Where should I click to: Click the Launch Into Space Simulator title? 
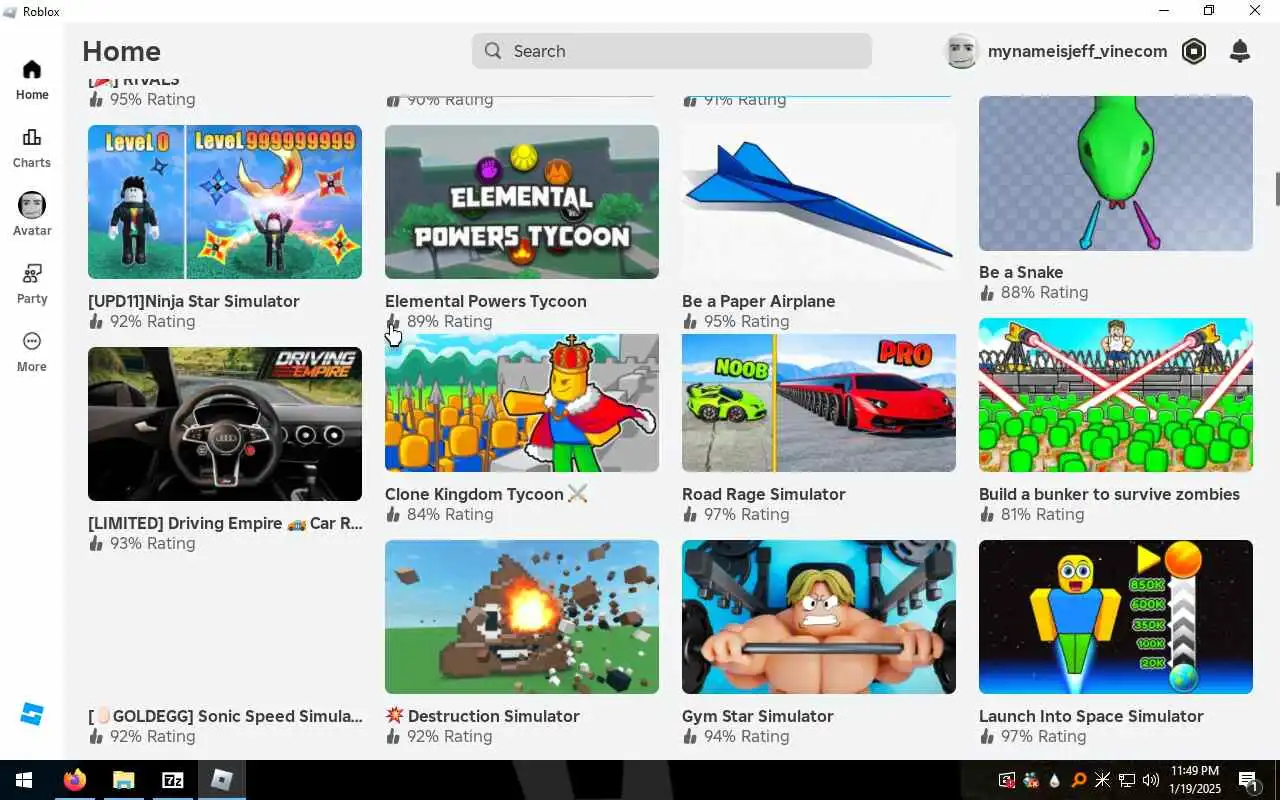coord(1091,716)
